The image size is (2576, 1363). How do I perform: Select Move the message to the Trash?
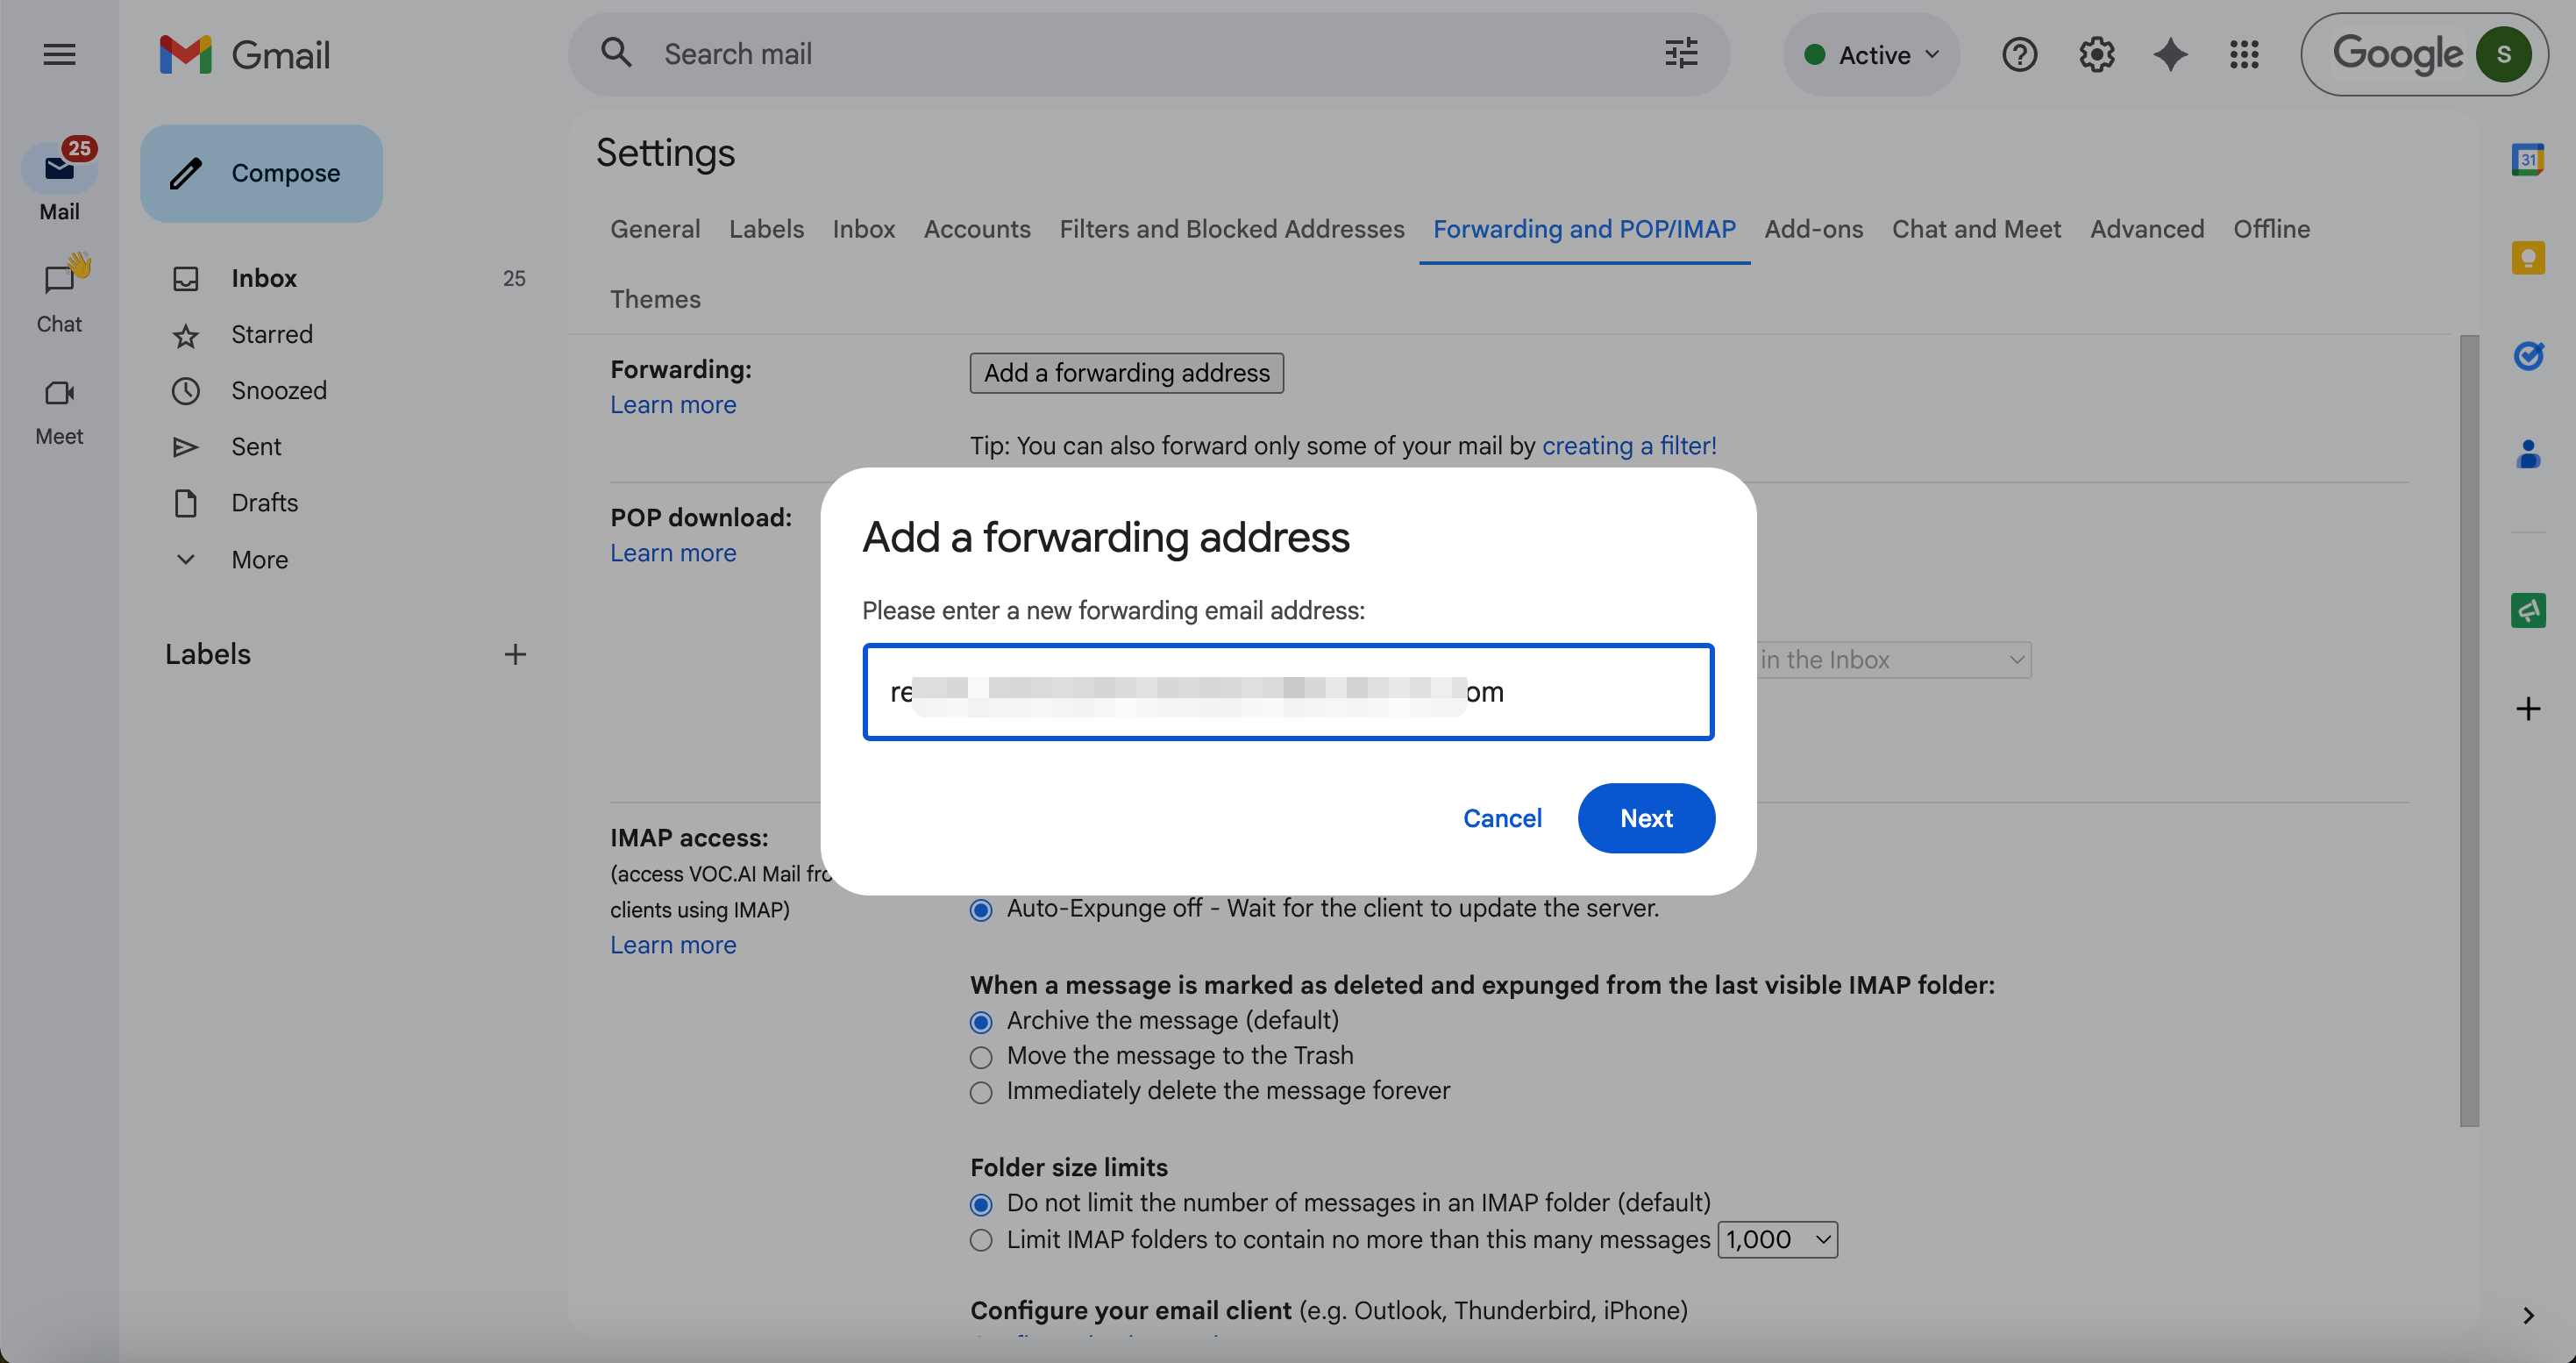coord(981,1057)
